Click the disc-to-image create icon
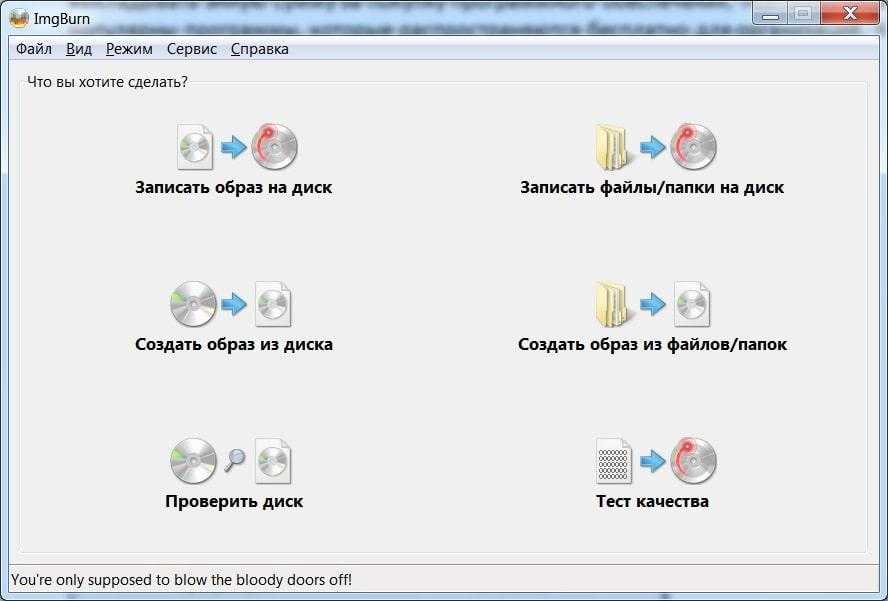The image size is (888, 601). coord(231,304)
